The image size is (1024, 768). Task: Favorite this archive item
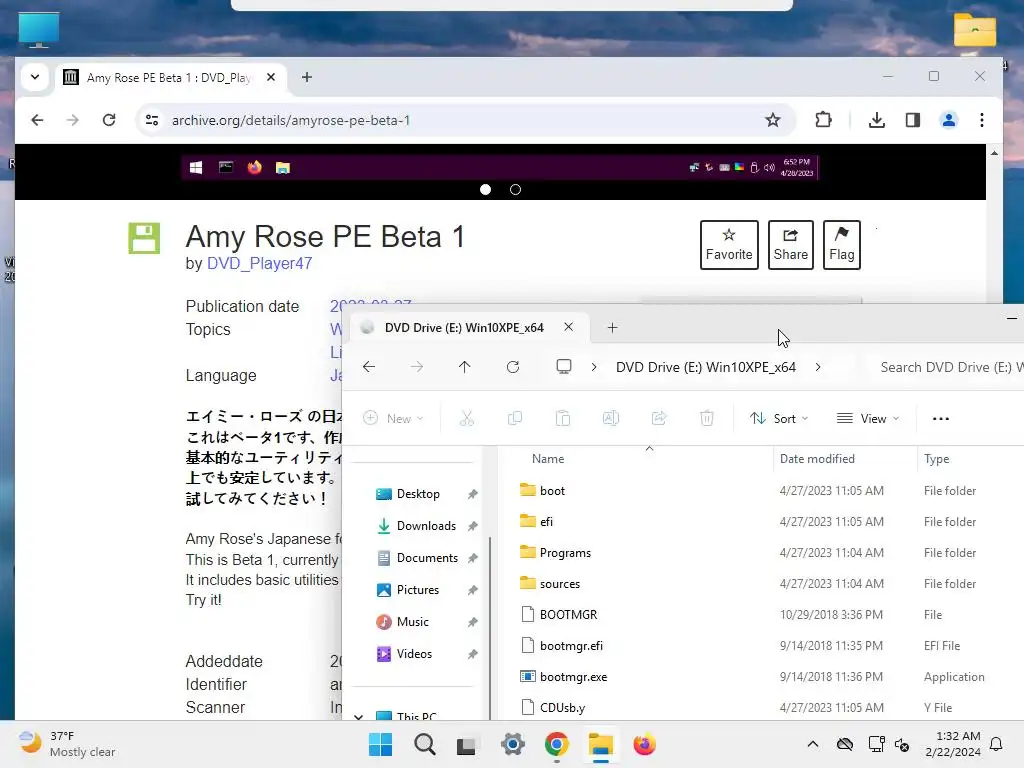point(729,245)
